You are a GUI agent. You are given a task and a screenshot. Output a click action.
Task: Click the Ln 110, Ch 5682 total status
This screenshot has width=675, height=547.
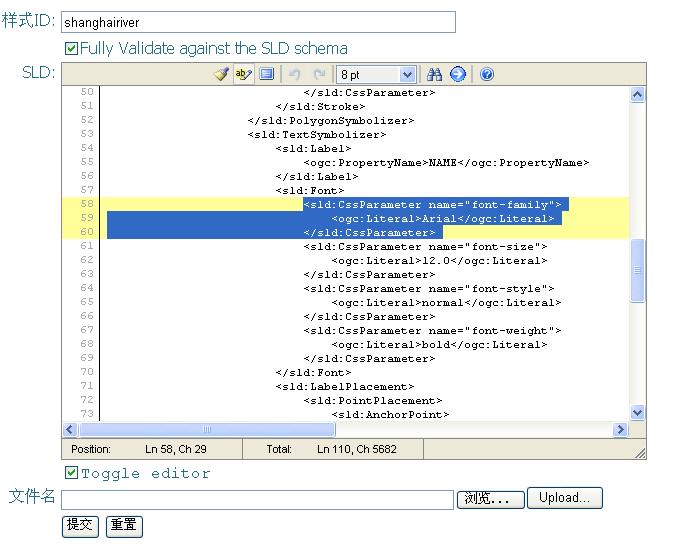pos(356,449)
